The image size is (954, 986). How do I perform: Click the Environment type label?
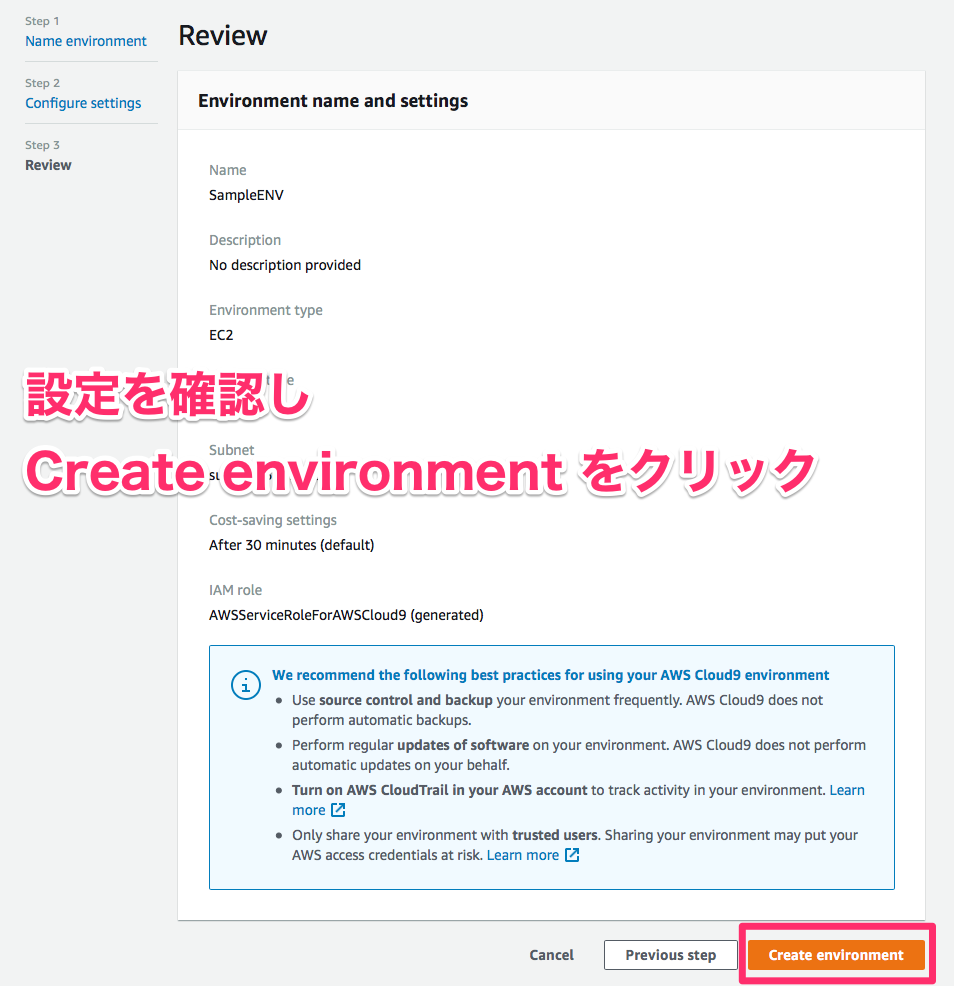[266, 310]
